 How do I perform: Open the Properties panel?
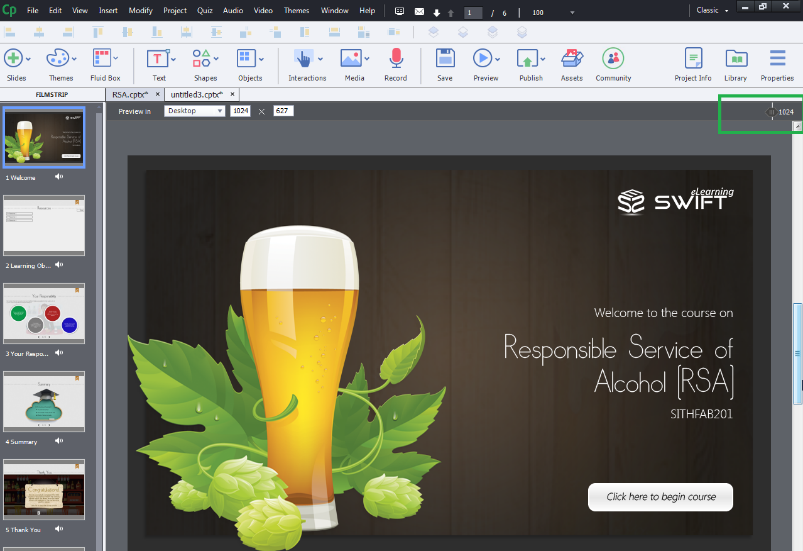[x=777, y=58]
